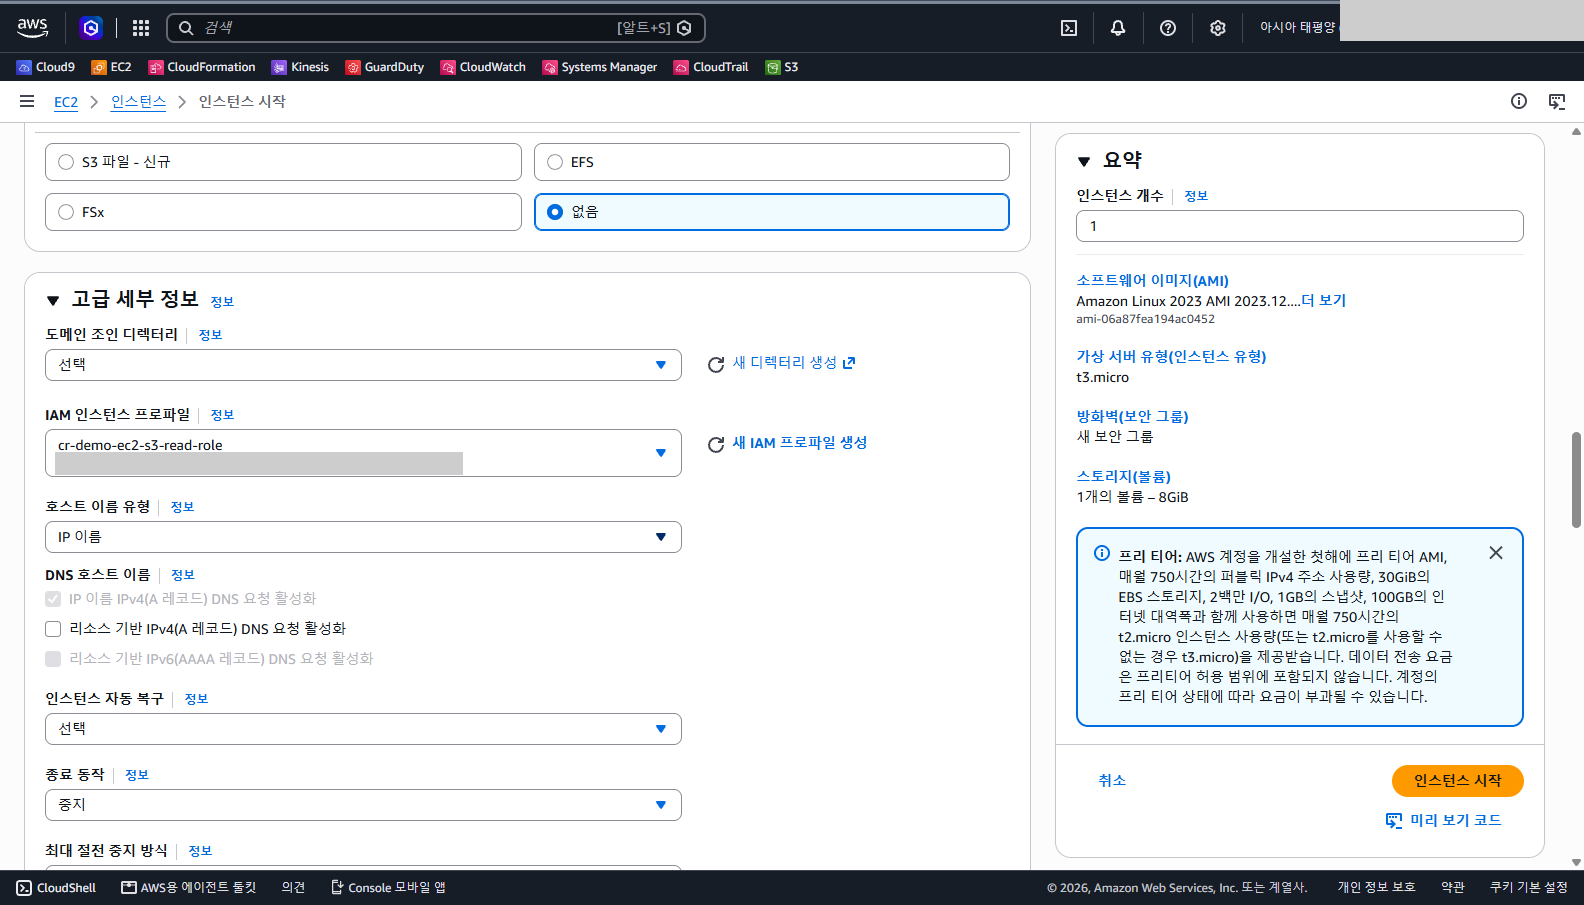Open the settings gear menu

(x=1217, y=28)
